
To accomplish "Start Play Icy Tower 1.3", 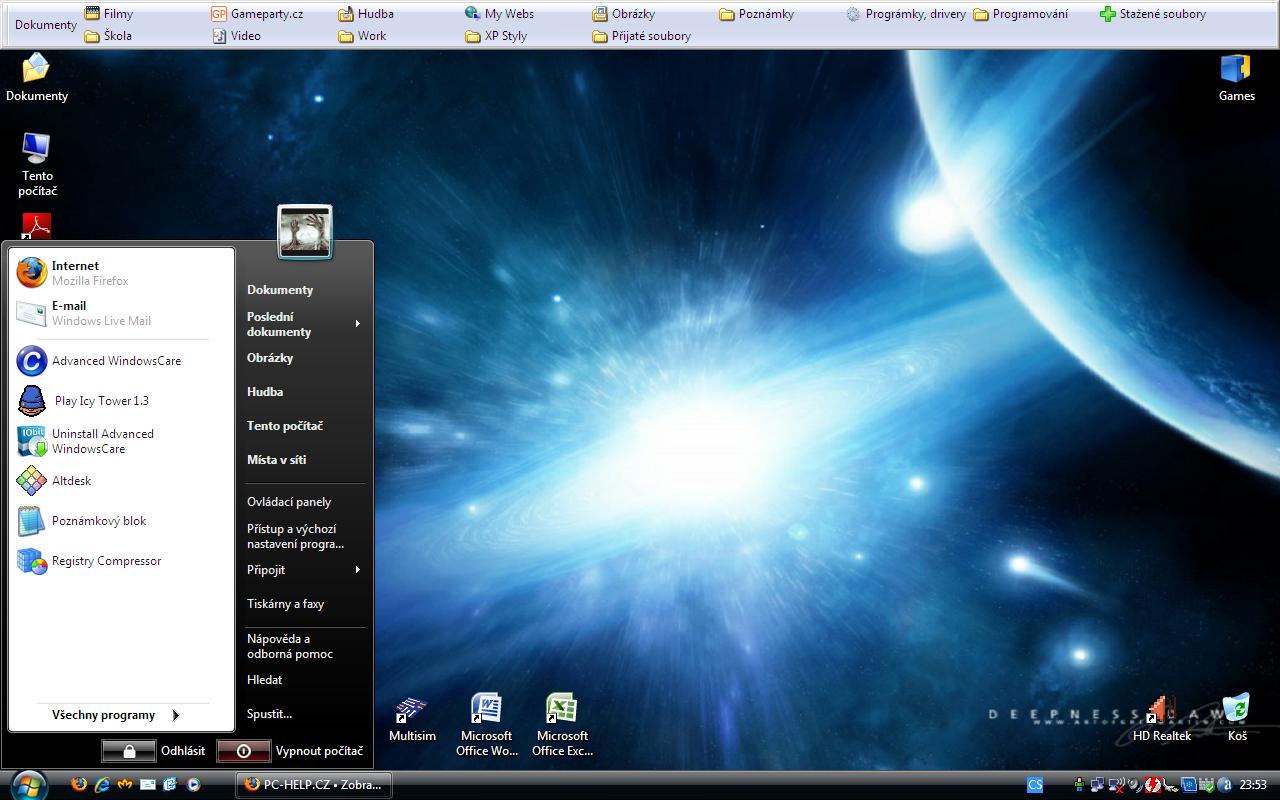I will [x=100, y=401].
